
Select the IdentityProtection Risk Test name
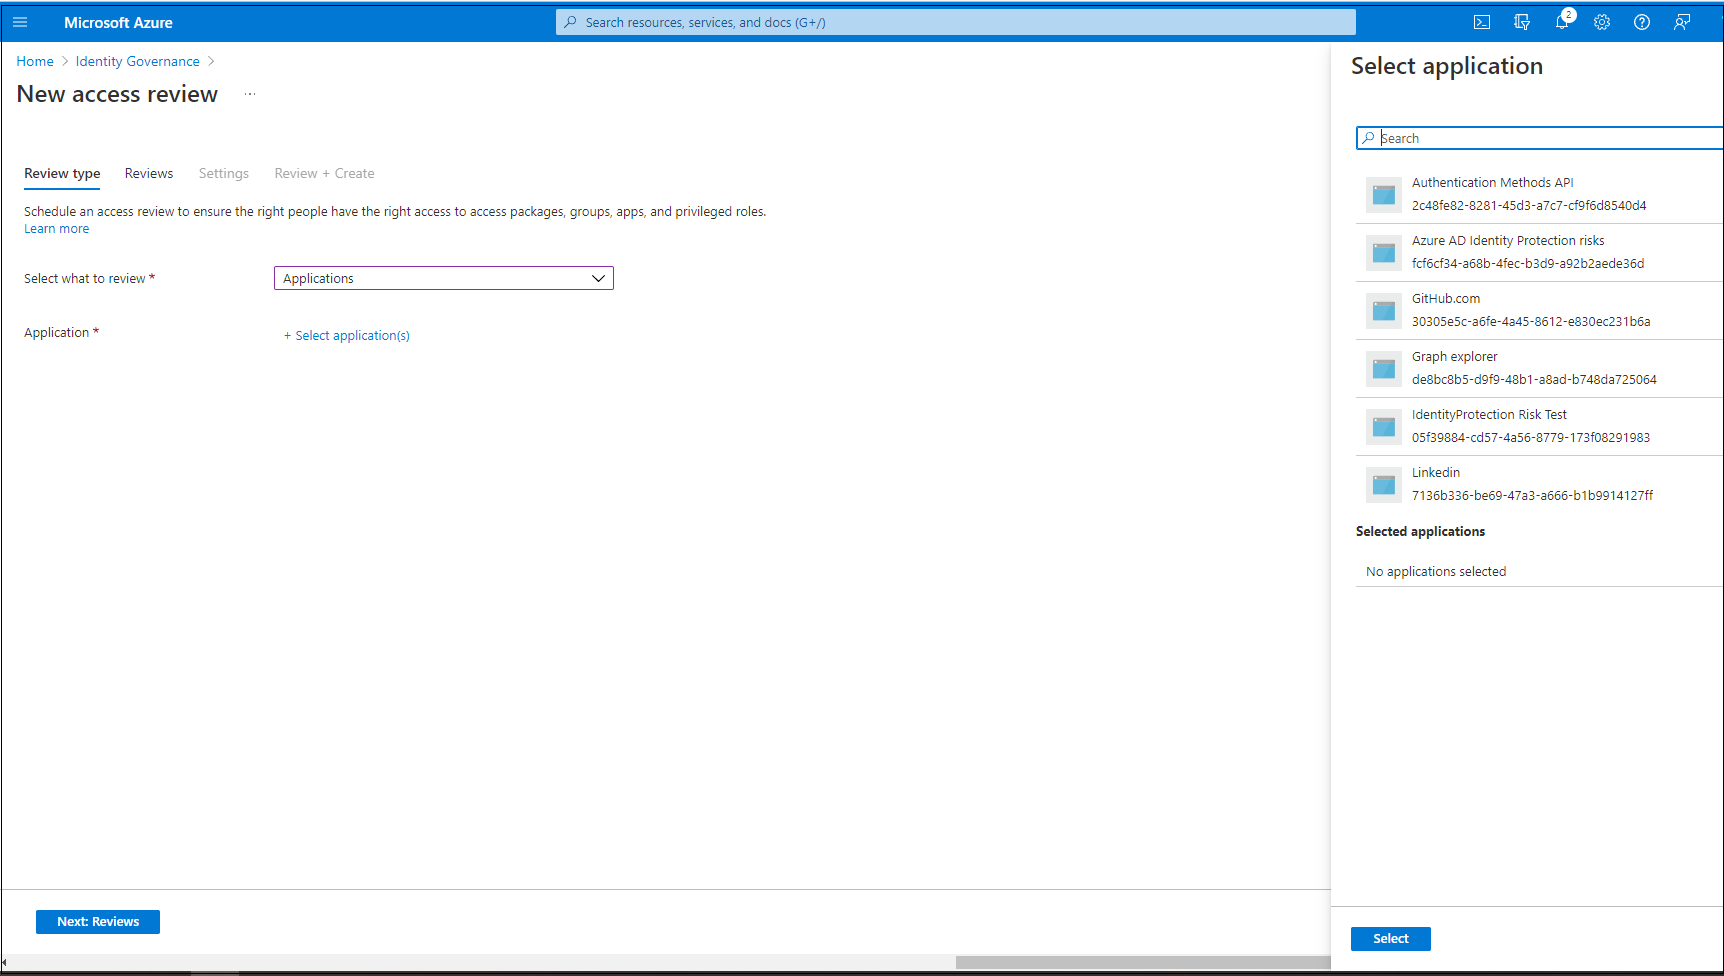(x=1489, y=415)
